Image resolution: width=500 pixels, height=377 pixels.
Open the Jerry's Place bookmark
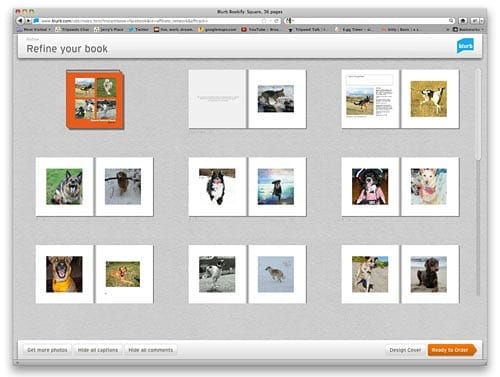tap(109, 29)
